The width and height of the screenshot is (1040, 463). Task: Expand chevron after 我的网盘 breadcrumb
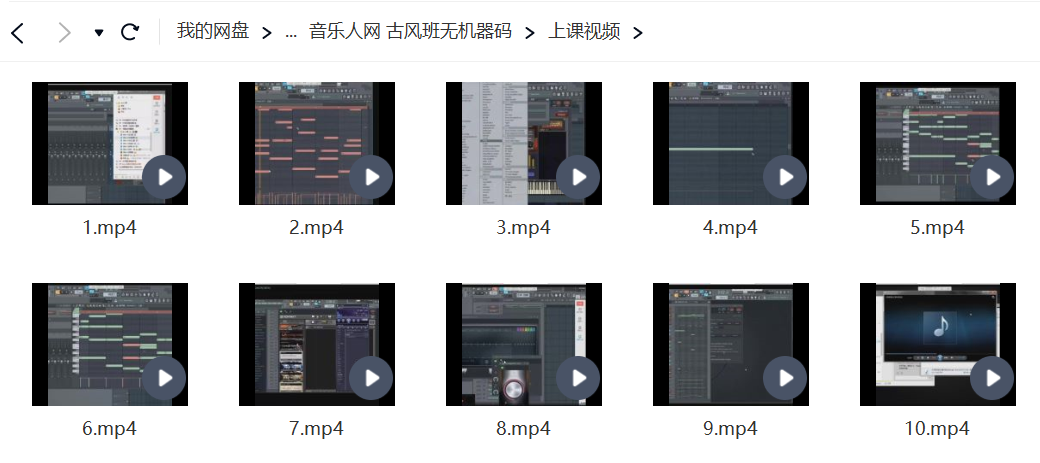[266, 33]
